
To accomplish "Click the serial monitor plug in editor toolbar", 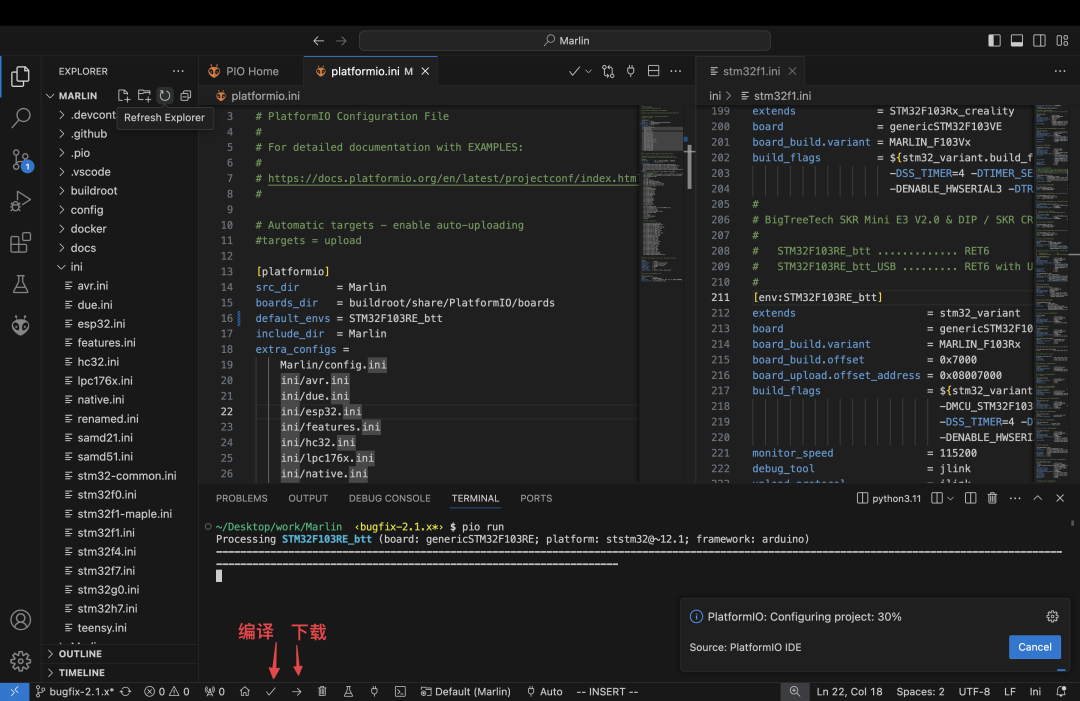I will click(x=630, y=71).
